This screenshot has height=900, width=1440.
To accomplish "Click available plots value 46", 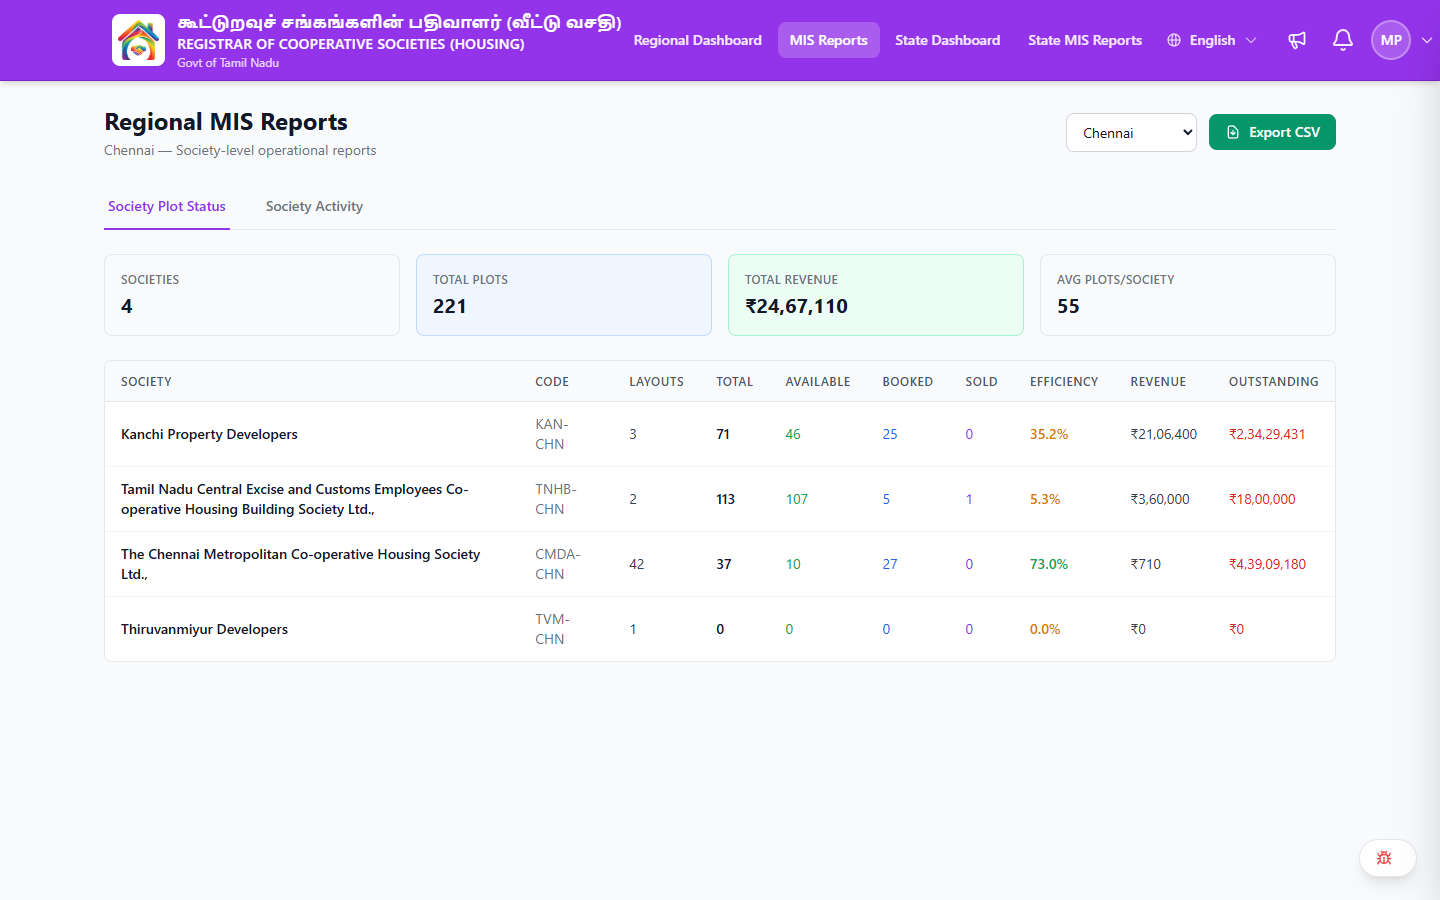I will 793,434.
